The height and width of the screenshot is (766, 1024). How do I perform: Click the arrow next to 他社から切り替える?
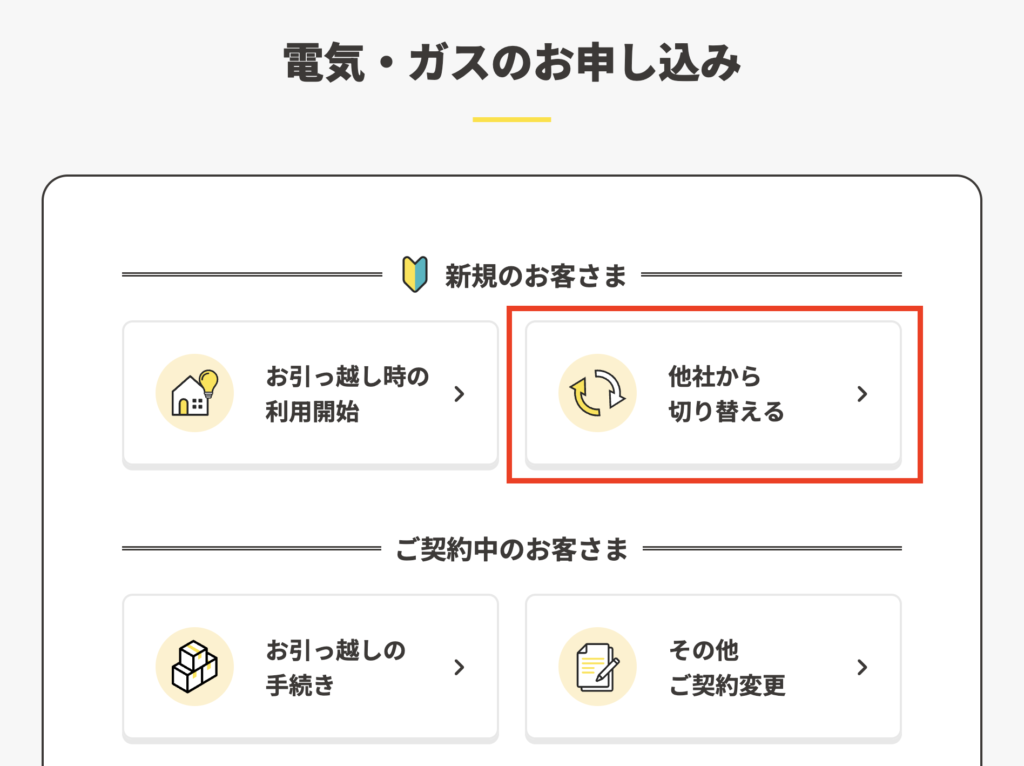click(x=862, y=394)
